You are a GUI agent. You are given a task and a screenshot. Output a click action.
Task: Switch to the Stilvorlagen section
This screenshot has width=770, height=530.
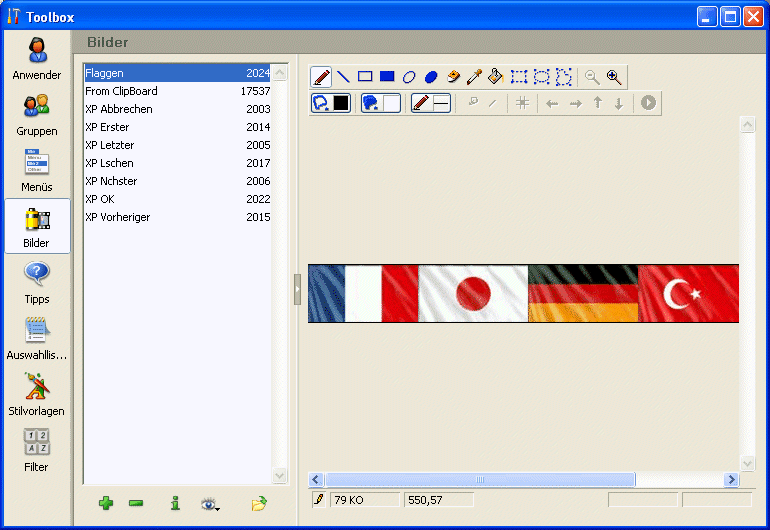click(x=37, y=394)
